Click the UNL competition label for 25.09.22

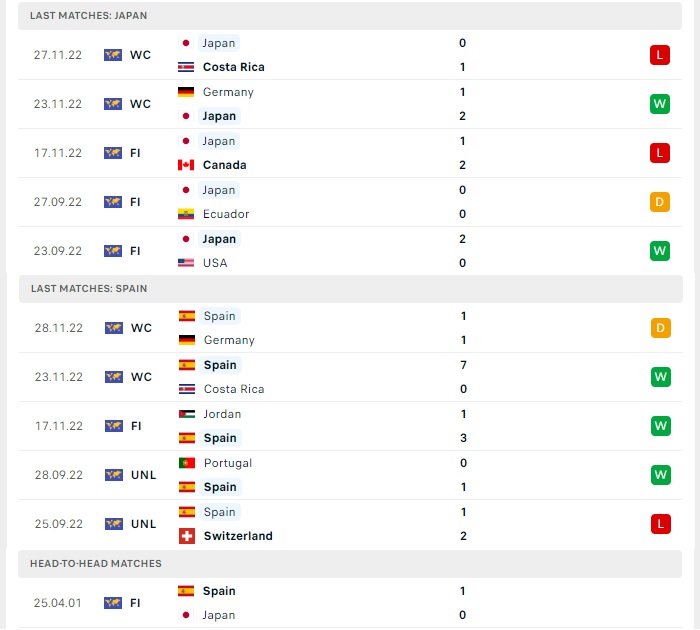[143, 524]
